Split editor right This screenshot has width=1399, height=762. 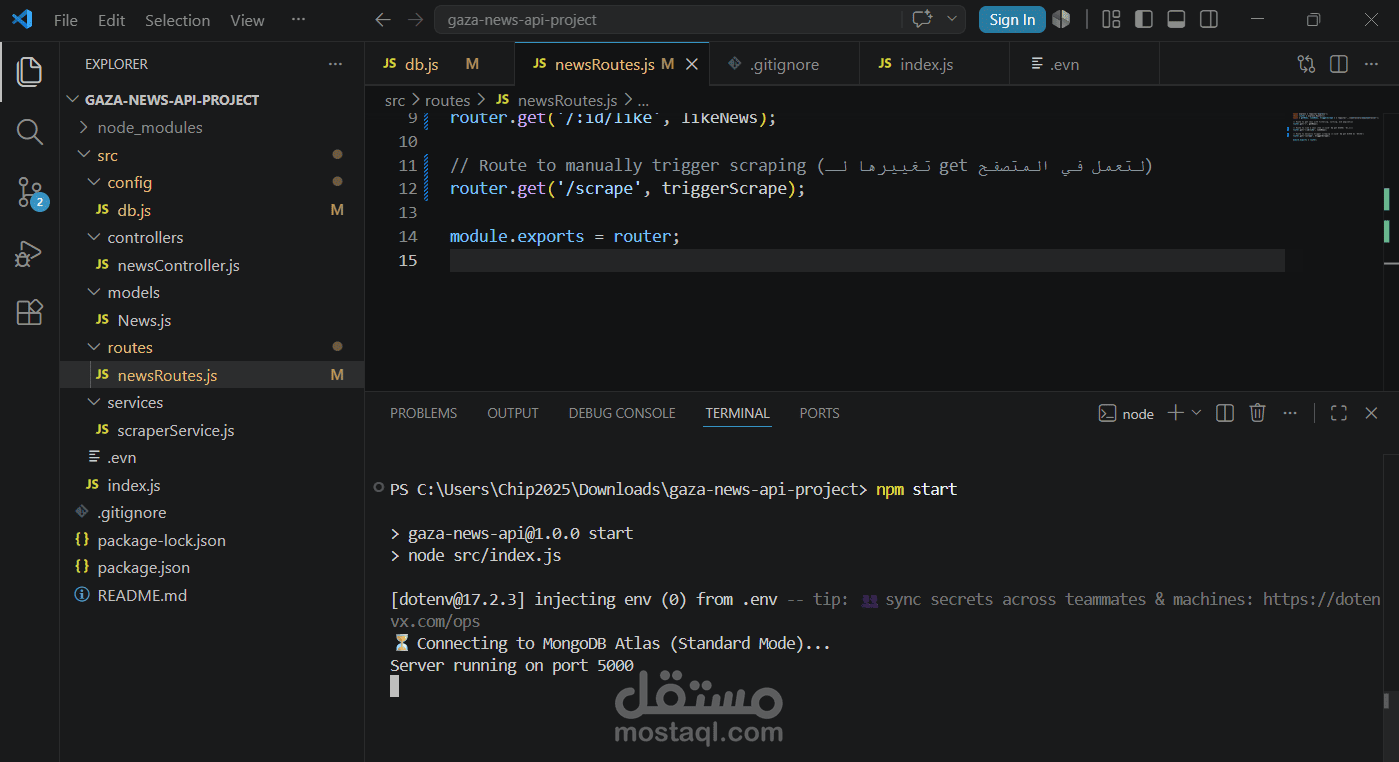(1339, 64)
